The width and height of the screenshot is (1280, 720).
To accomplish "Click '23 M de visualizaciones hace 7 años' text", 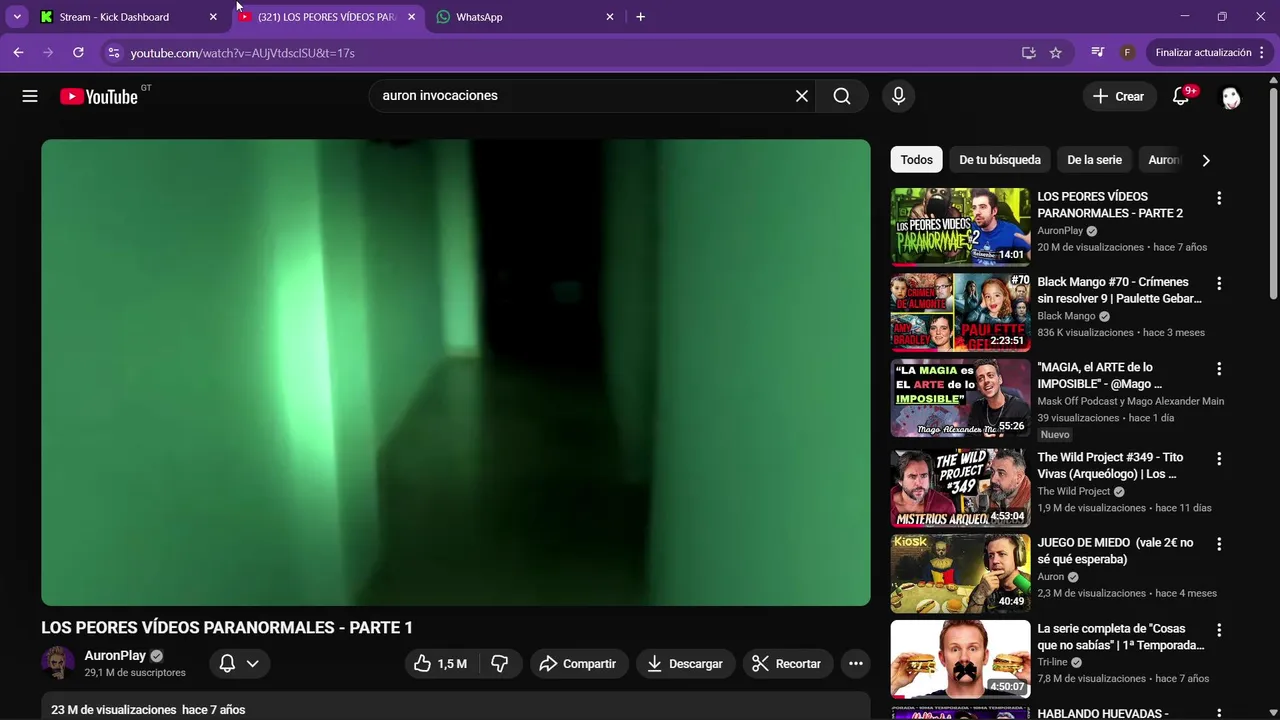I will tap(148, 710).
